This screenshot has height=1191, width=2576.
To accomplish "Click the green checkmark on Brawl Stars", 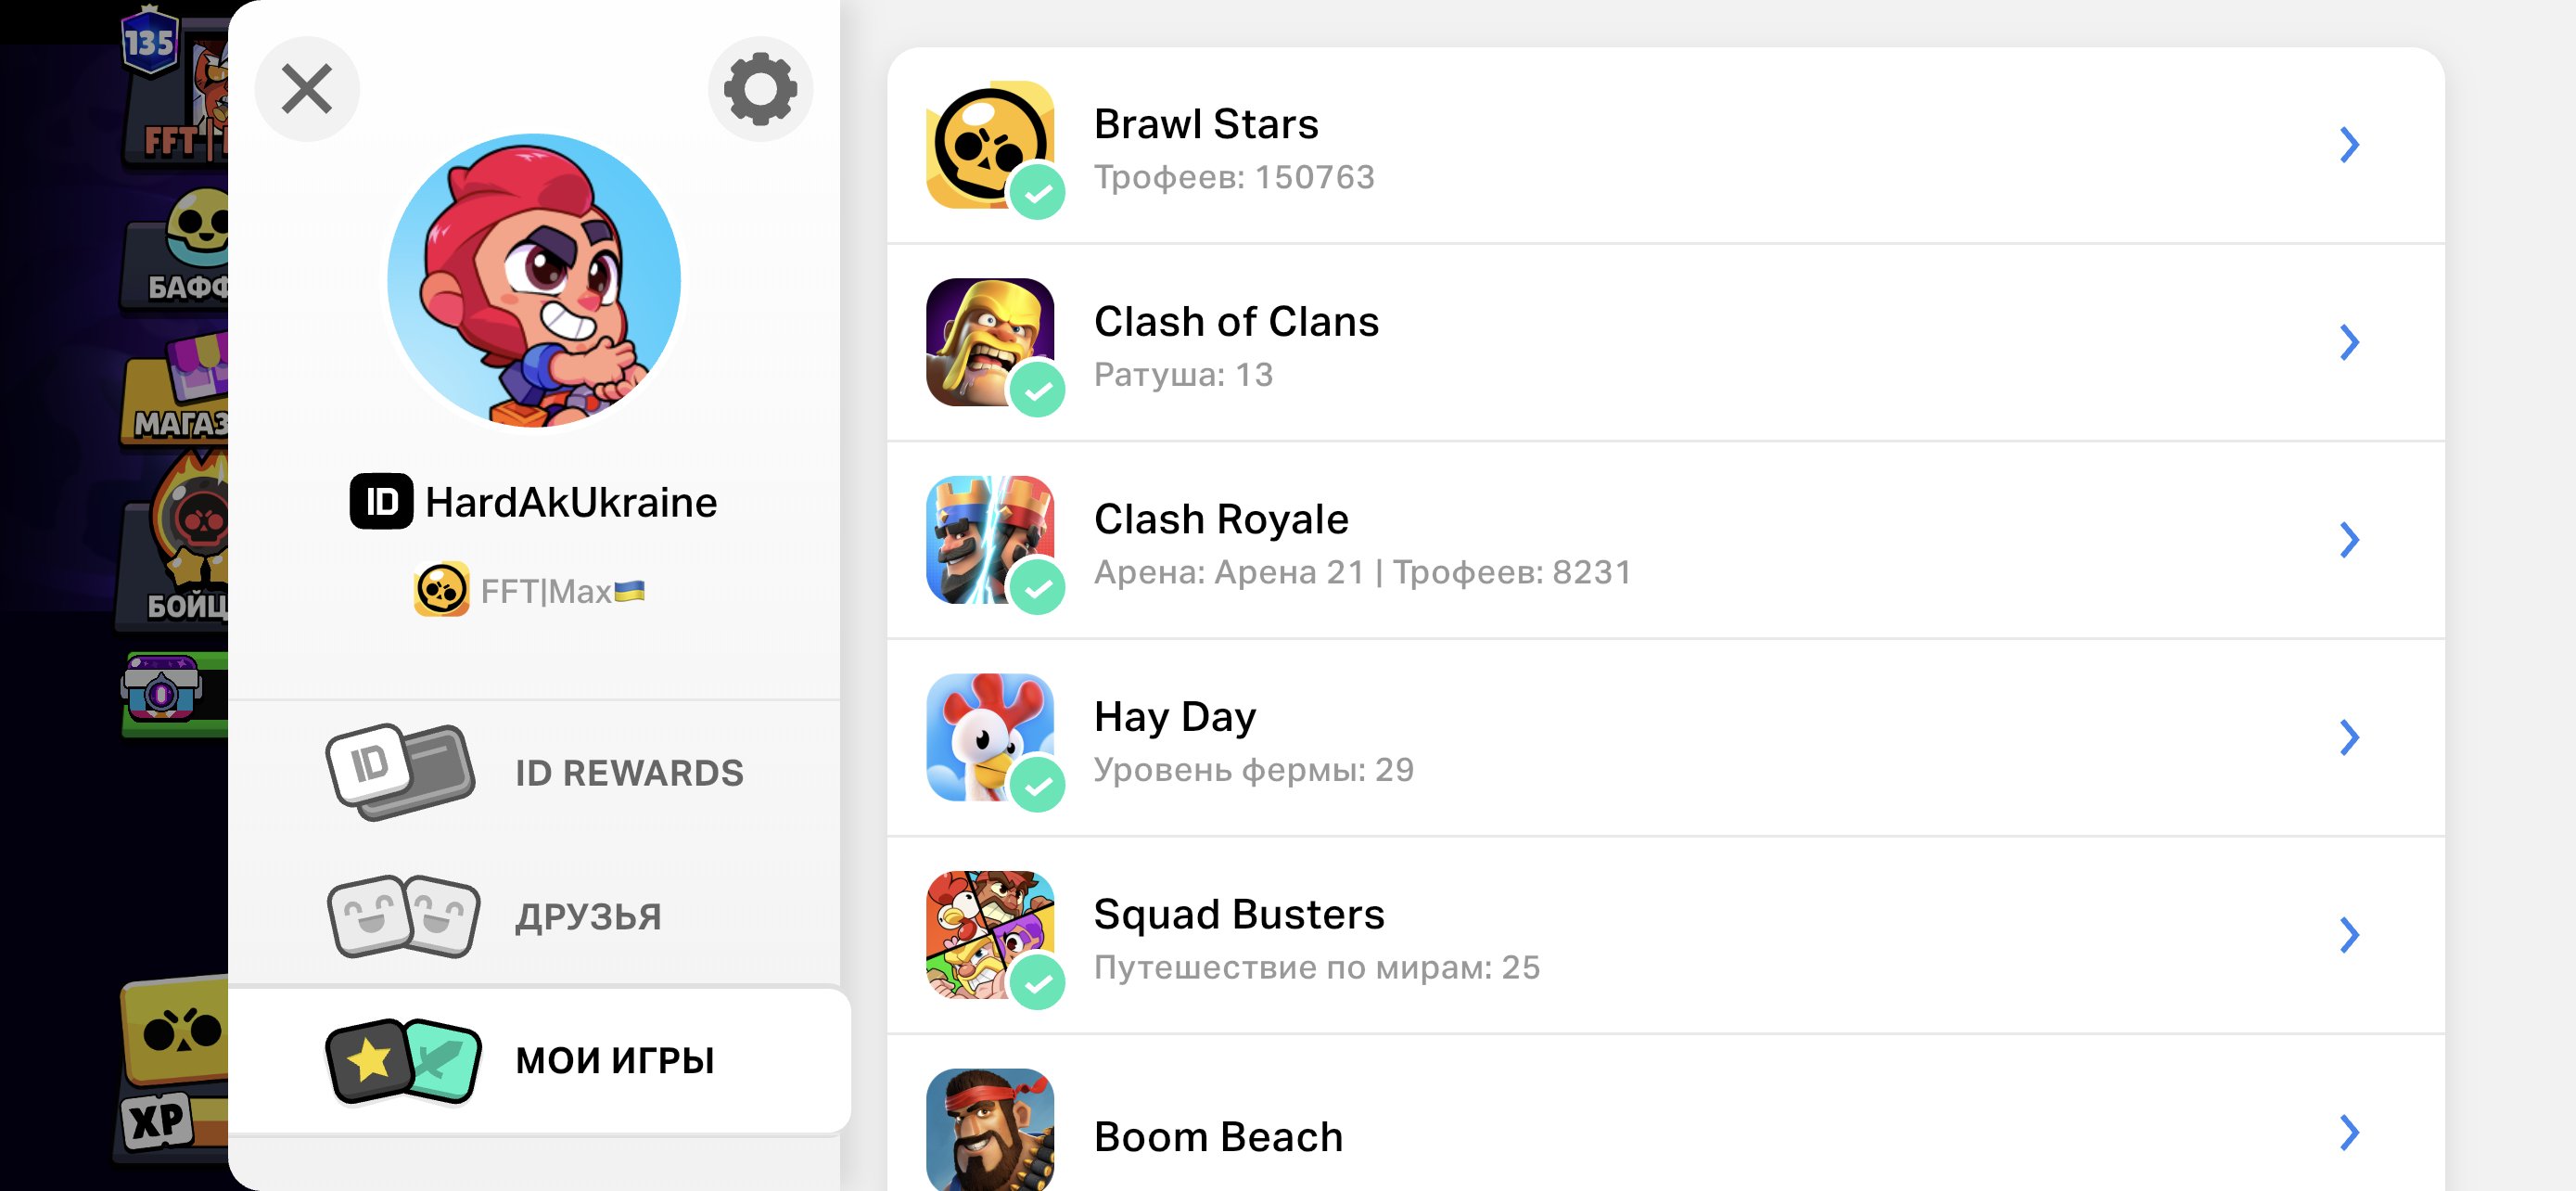I will (x=1037, y=191).
